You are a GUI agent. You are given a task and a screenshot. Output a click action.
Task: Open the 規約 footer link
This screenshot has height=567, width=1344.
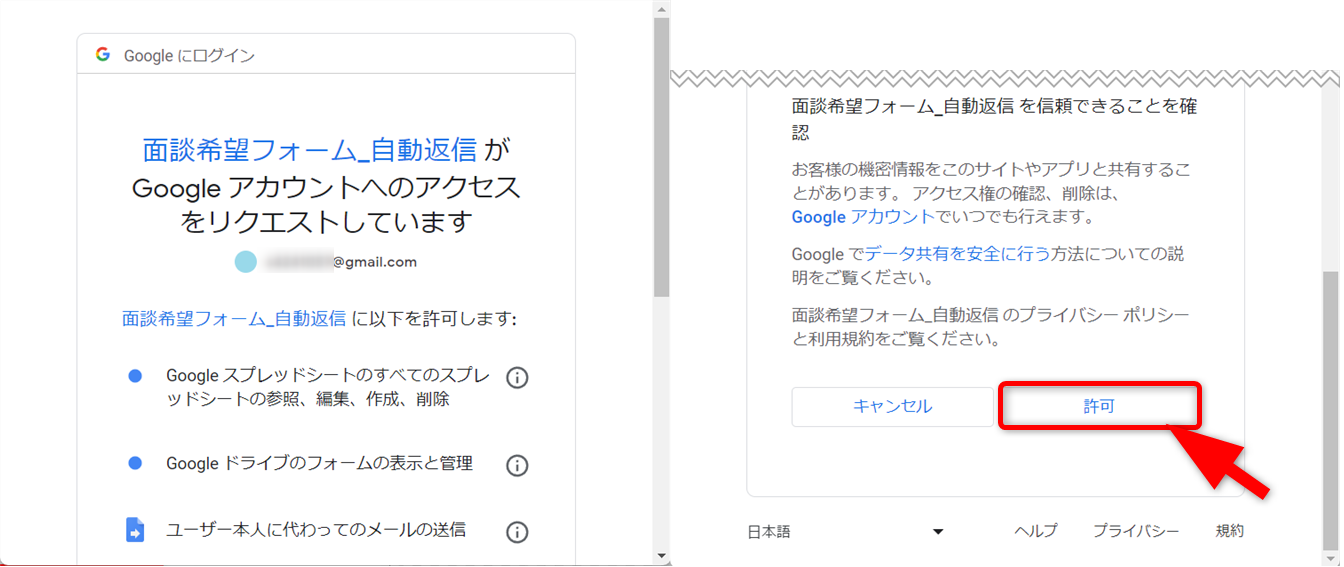(1230, 532)
